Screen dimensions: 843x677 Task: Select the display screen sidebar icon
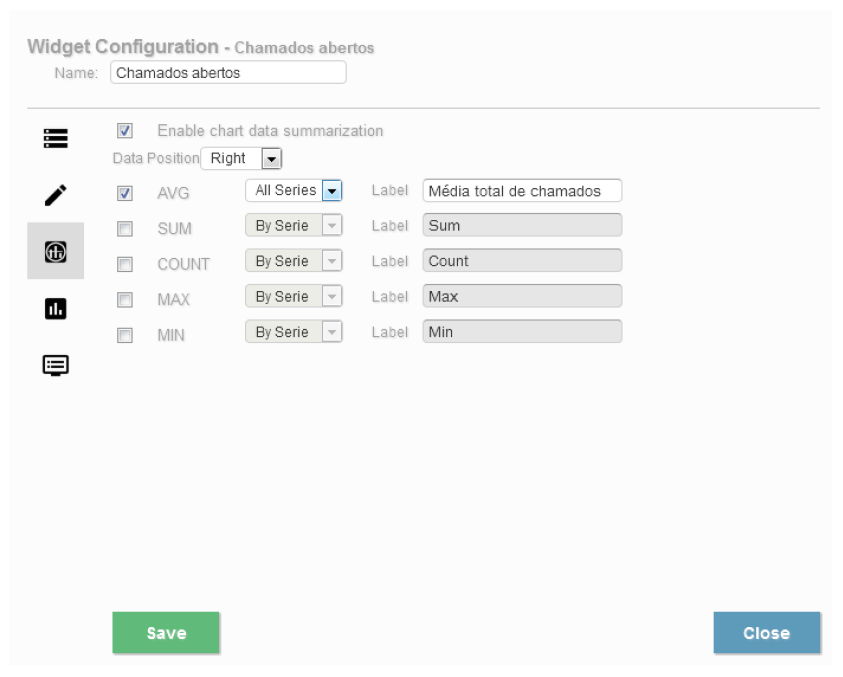55,365
